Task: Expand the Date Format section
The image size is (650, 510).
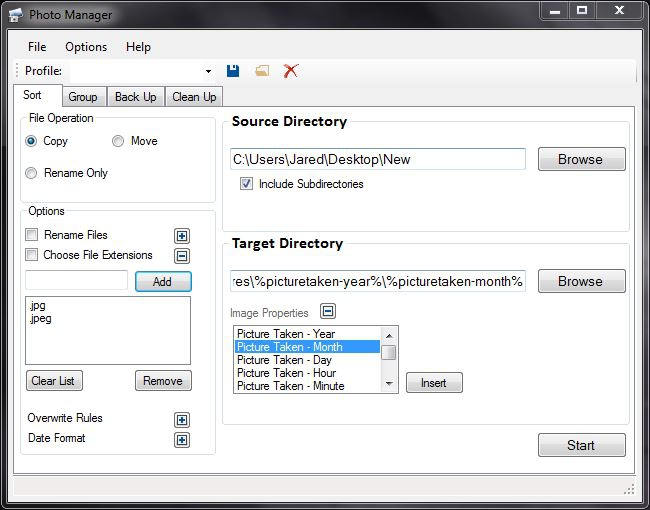Action: [182, 440]
